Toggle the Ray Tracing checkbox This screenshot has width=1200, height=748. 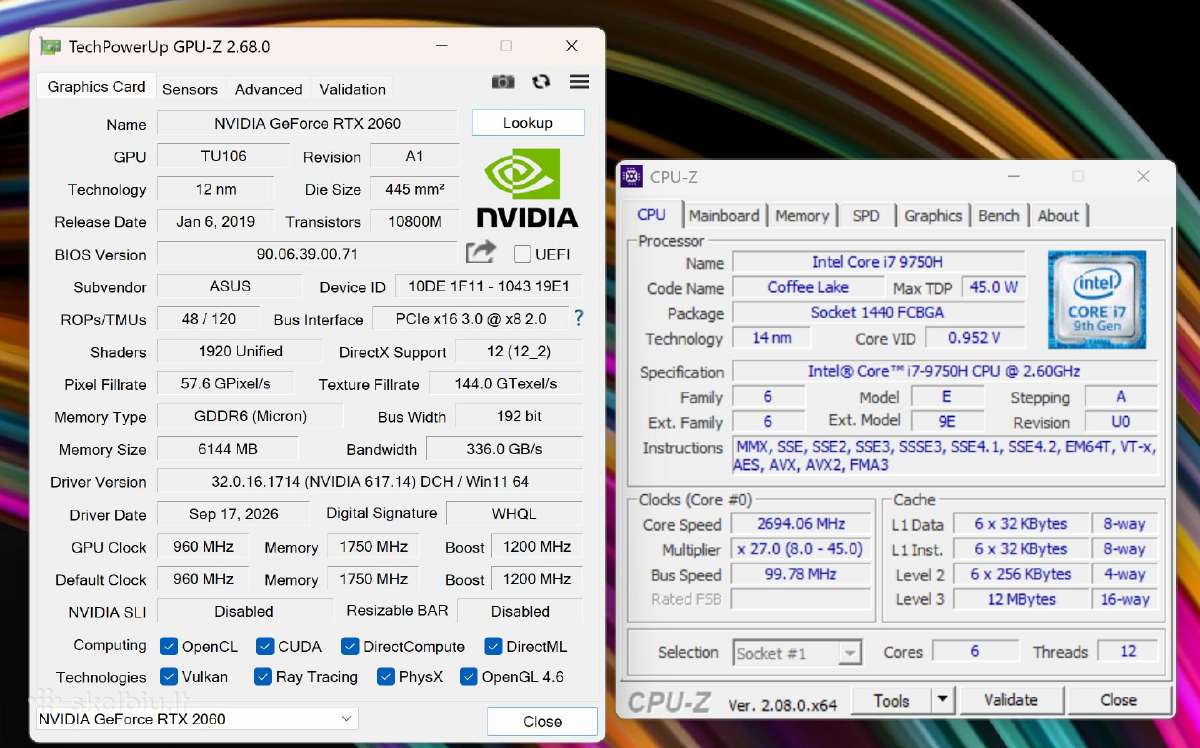coord(263,677)
